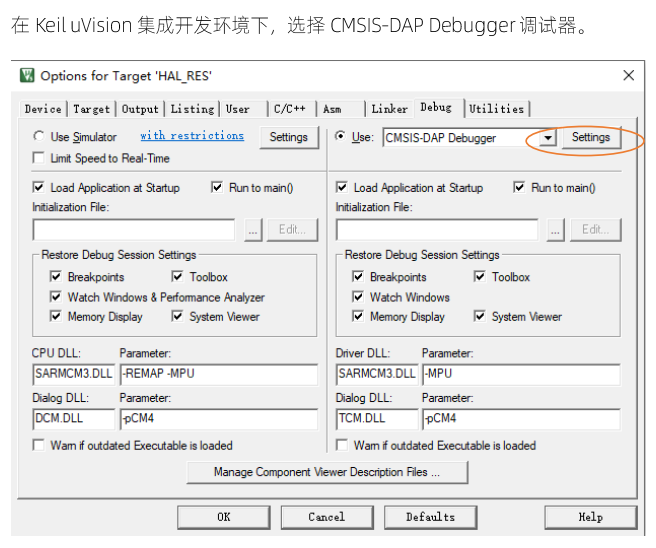Screen dimensions: 656x548
Task: Click the simulator Settings button
Action: 289,137
